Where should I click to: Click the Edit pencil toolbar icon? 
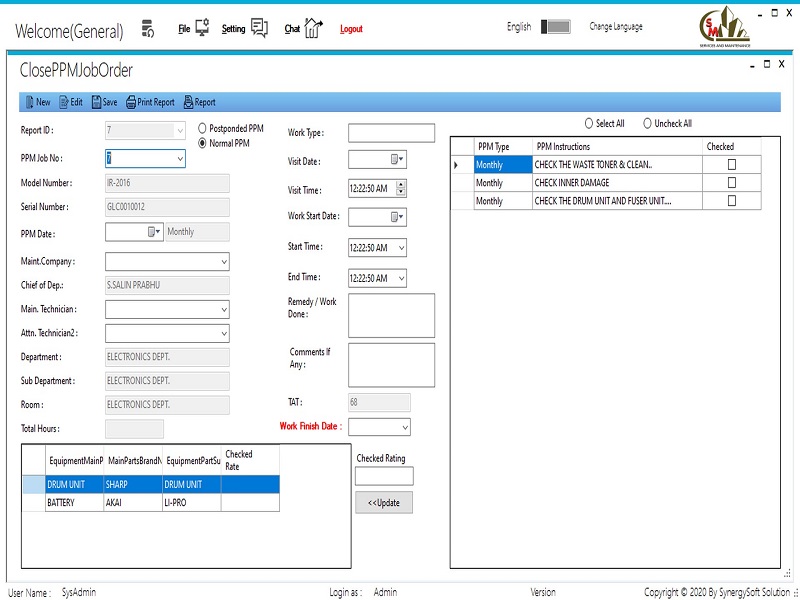pos(64,102)
